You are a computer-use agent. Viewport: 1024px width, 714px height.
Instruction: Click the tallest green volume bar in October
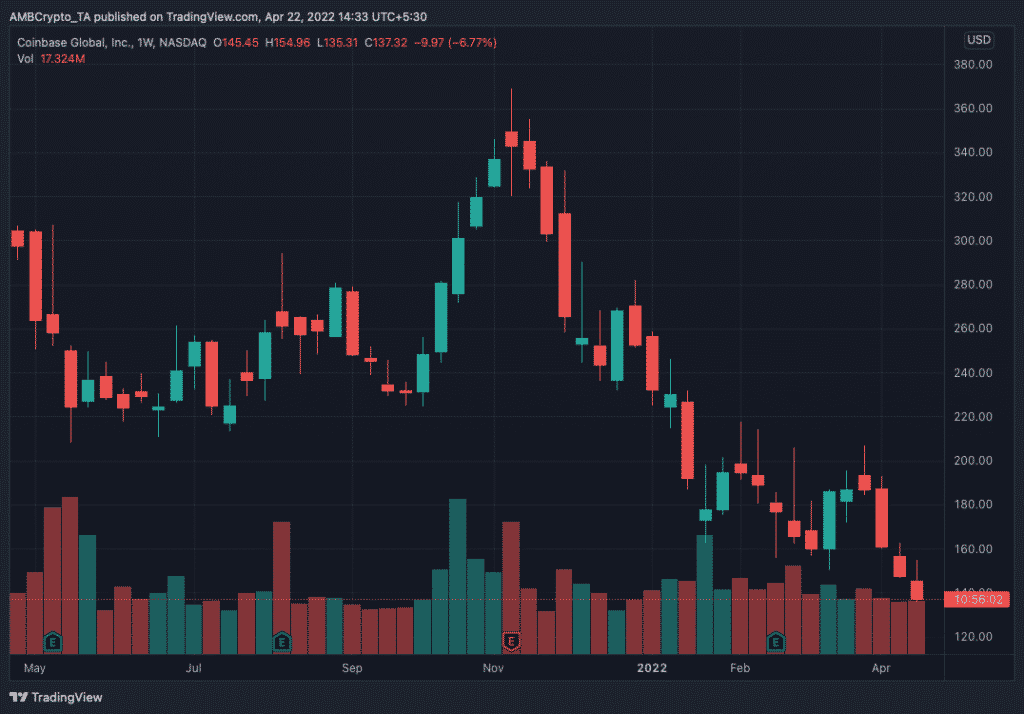point(458,576)
